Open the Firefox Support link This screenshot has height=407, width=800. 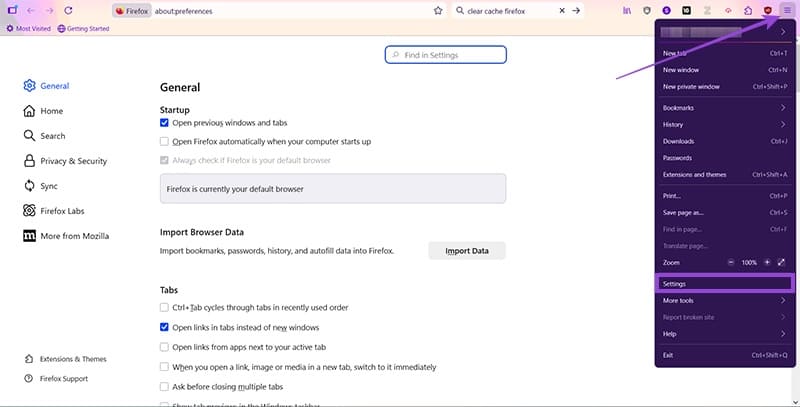coord(65,379)
